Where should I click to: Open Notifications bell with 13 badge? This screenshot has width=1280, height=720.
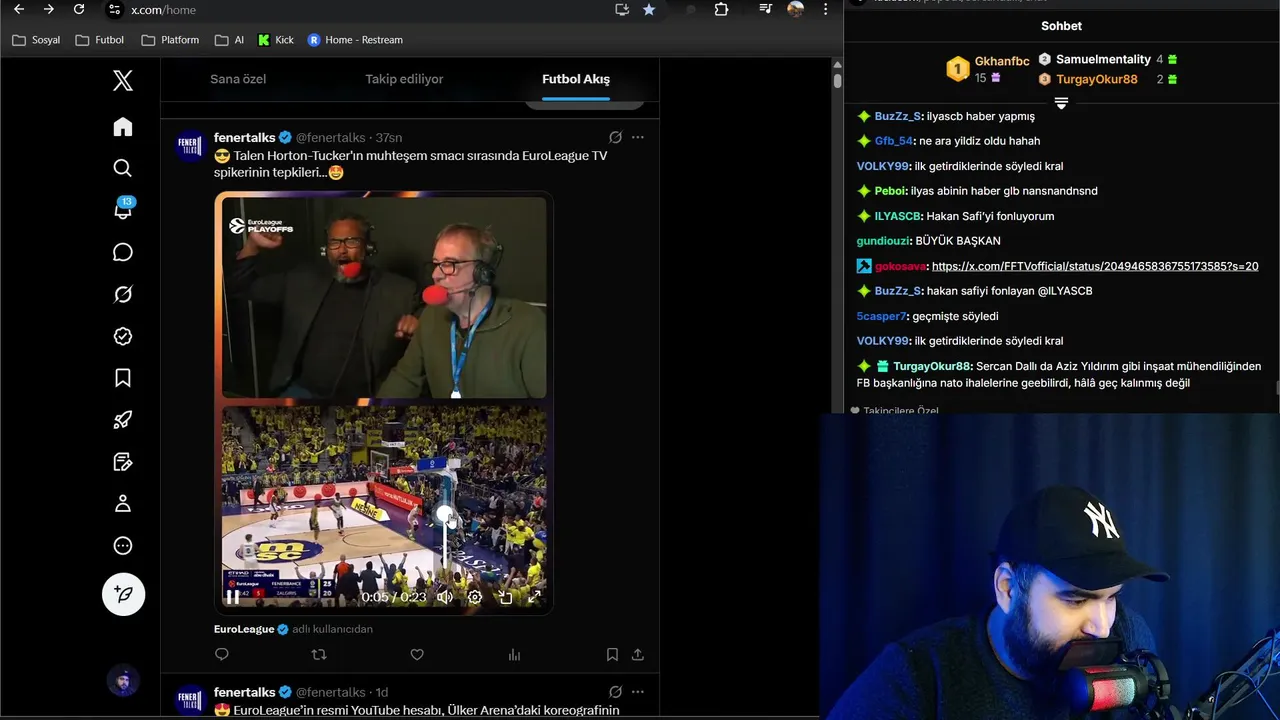(123, 209)
